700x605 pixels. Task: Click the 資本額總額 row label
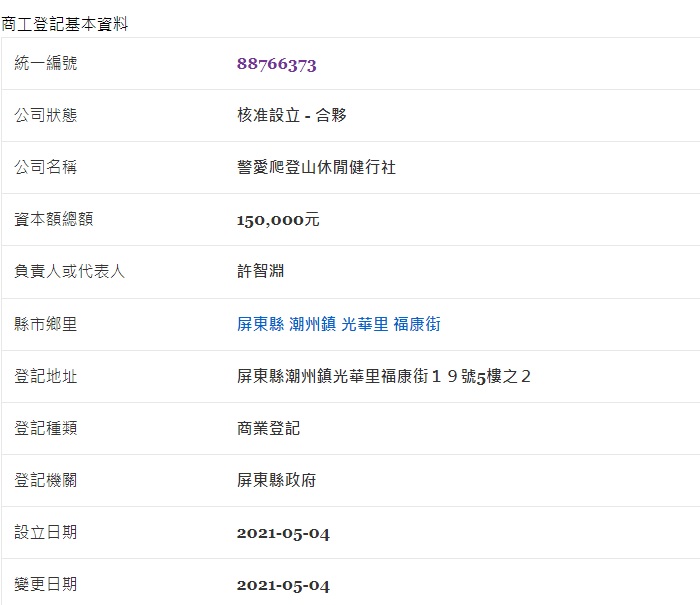[x=54, y=220]
